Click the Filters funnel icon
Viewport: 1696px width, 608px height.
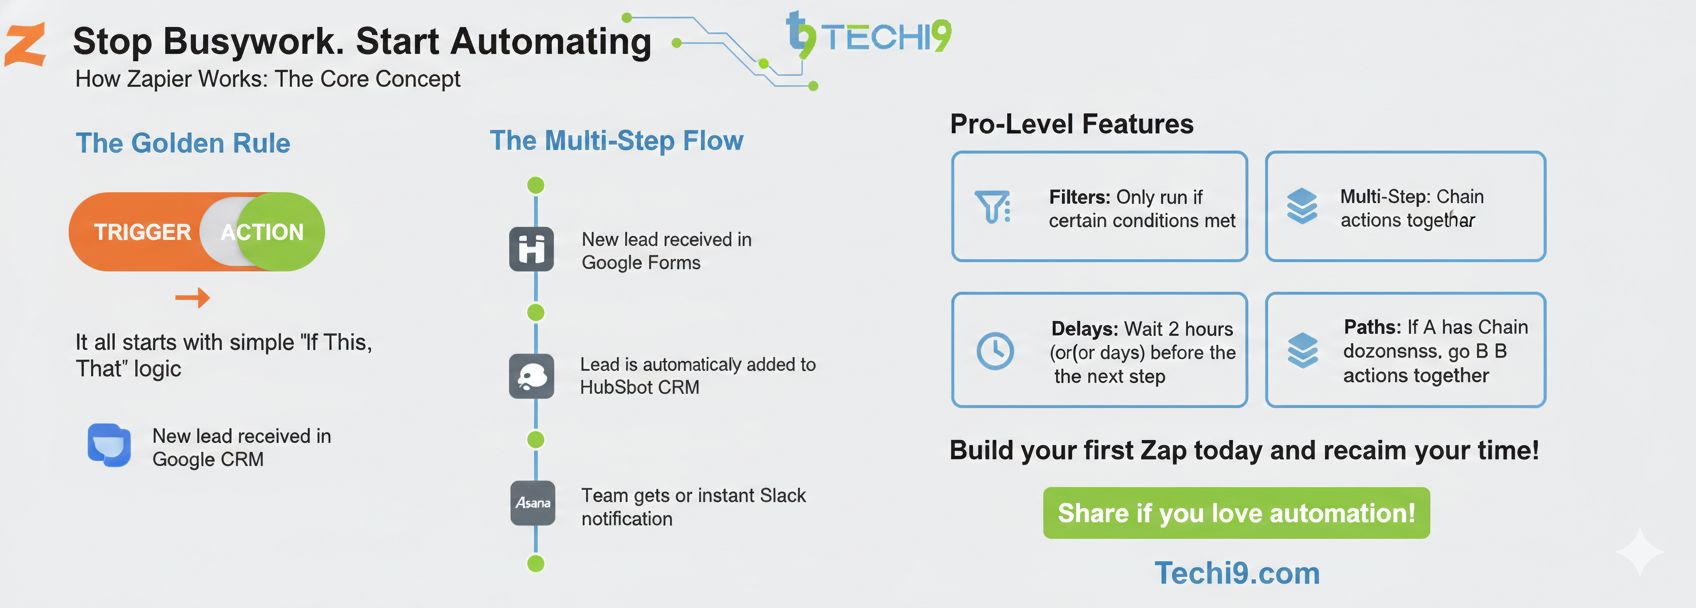click(992, 207)
